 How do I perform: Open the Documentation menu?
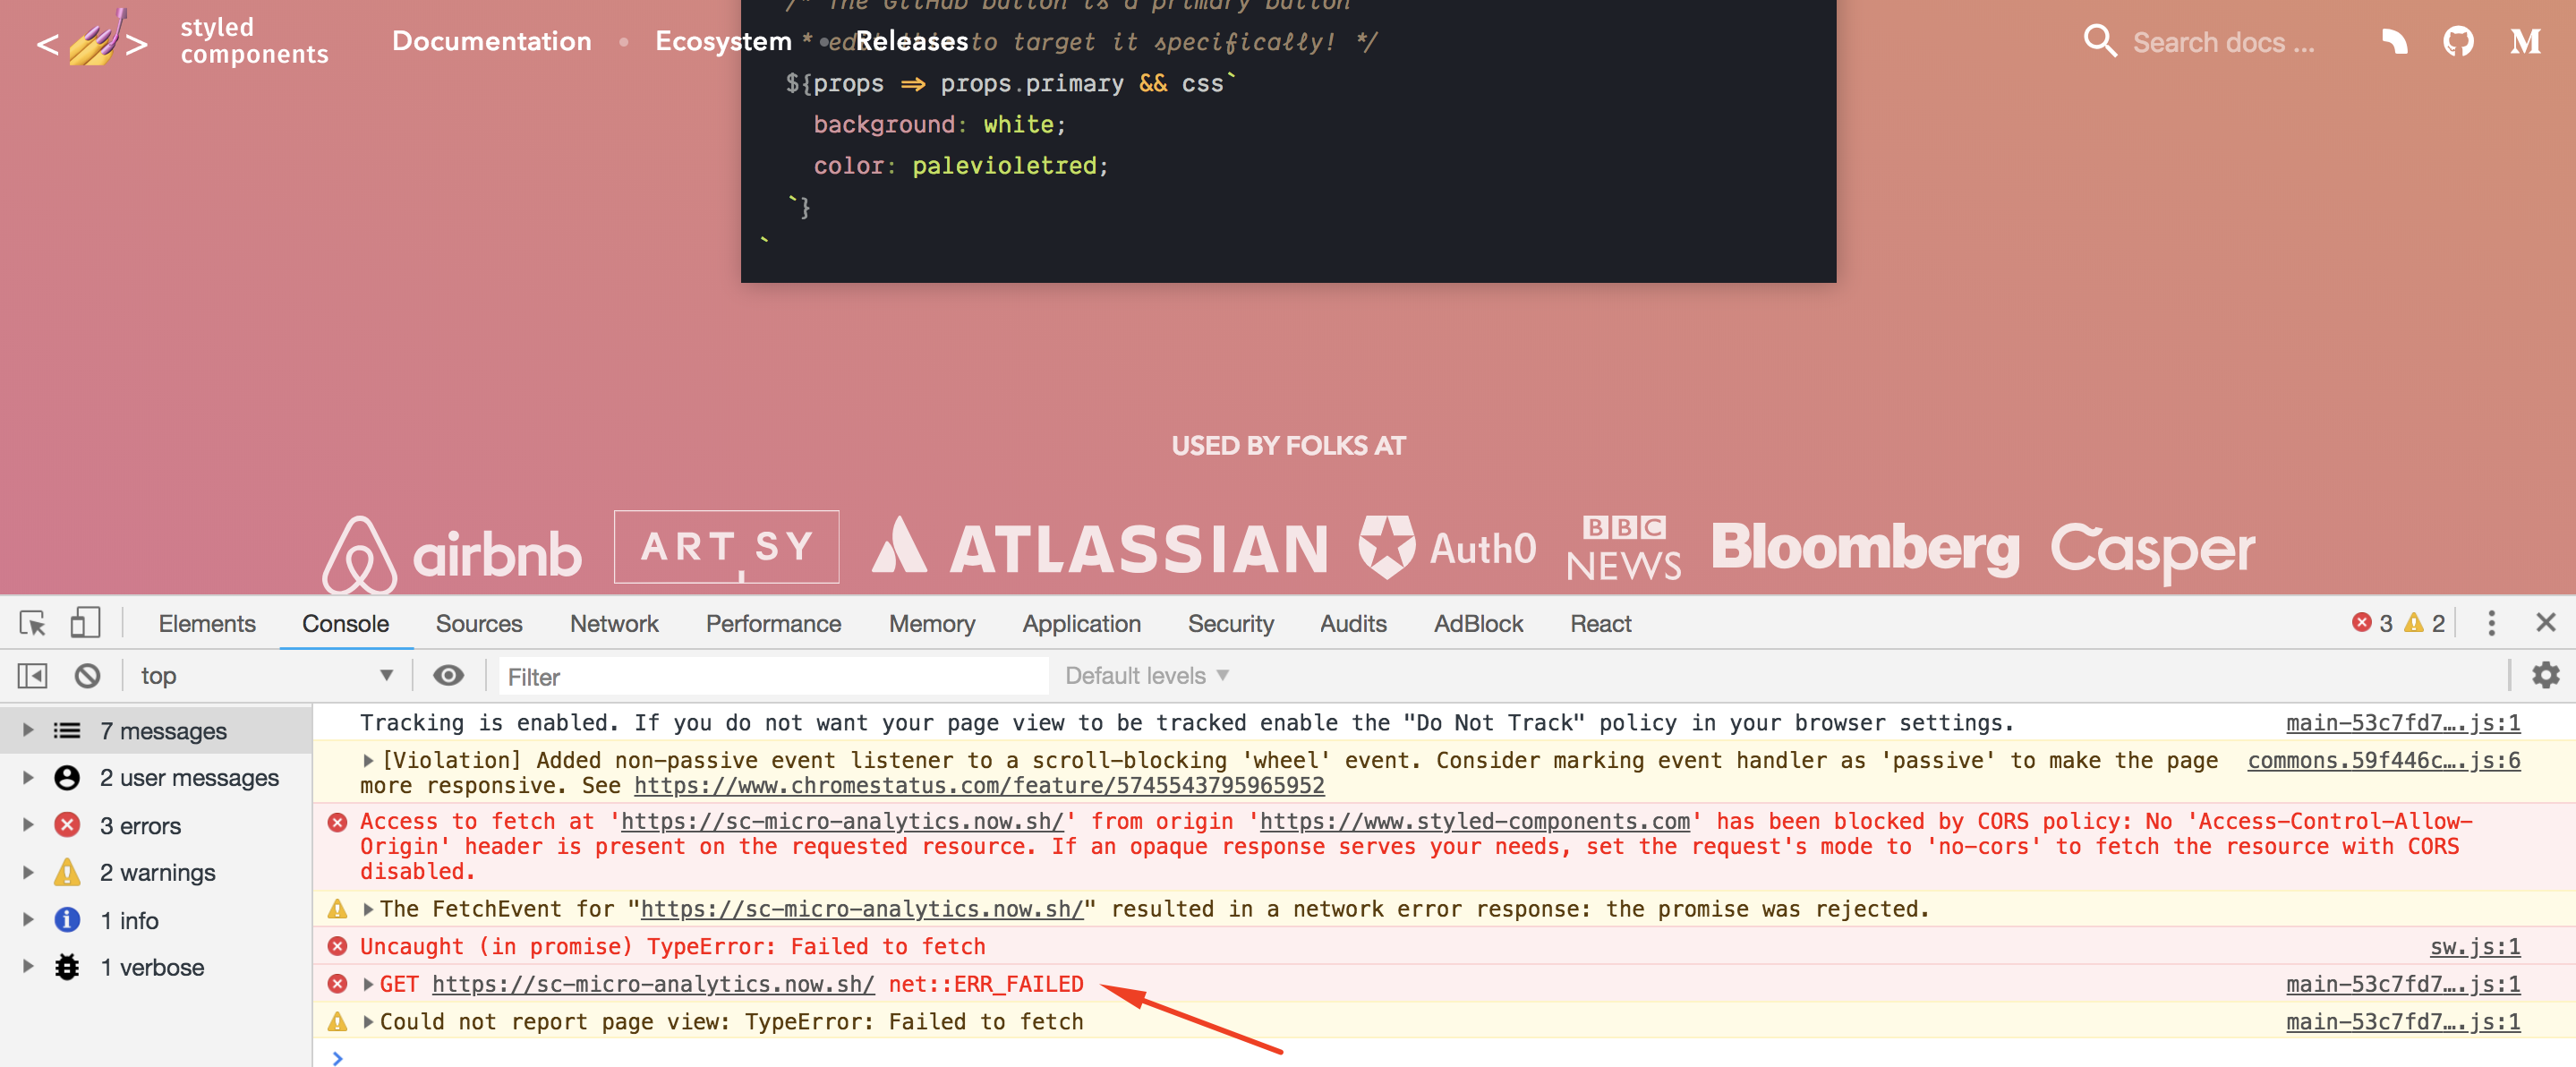pos(491,41)
